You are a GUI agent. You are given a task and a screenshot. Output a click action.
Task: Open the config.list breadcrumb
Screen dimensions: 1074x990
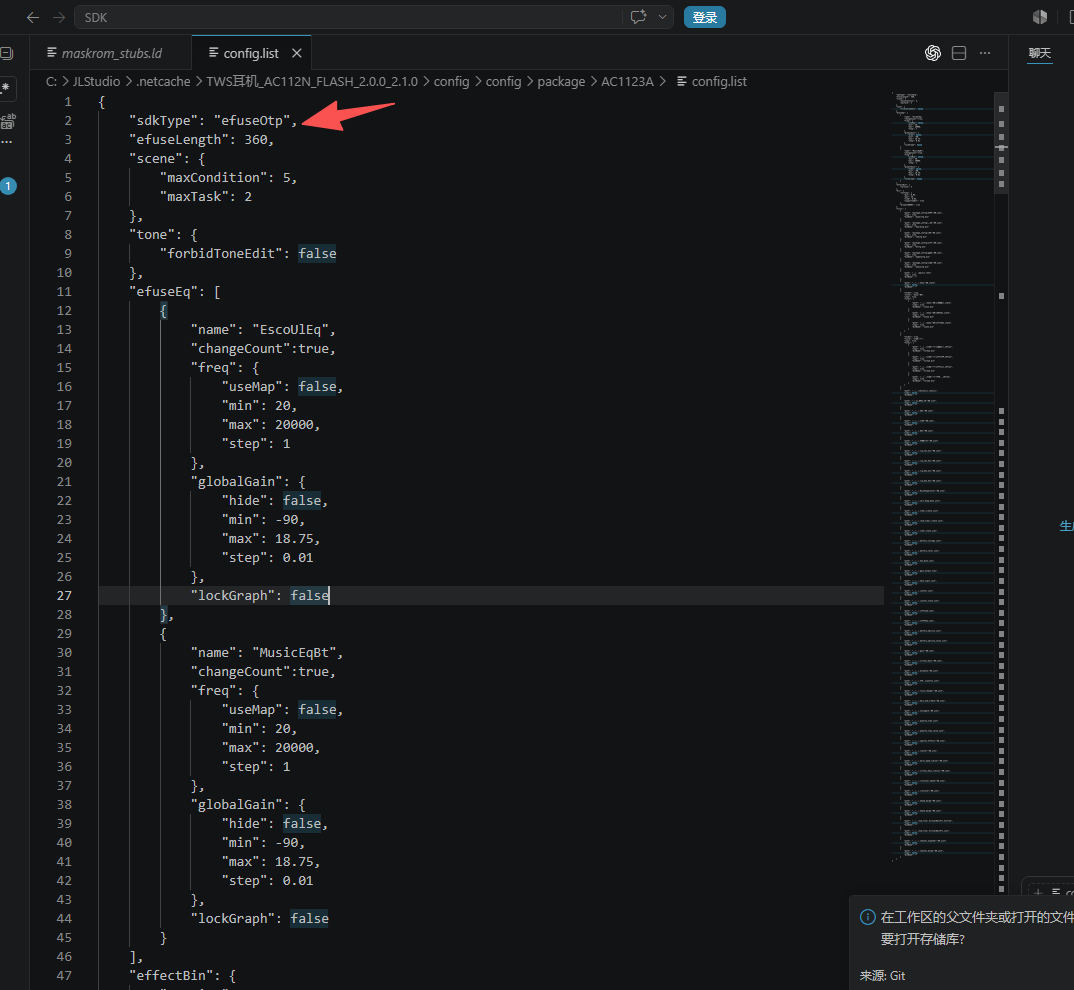(x=719, y=82)
